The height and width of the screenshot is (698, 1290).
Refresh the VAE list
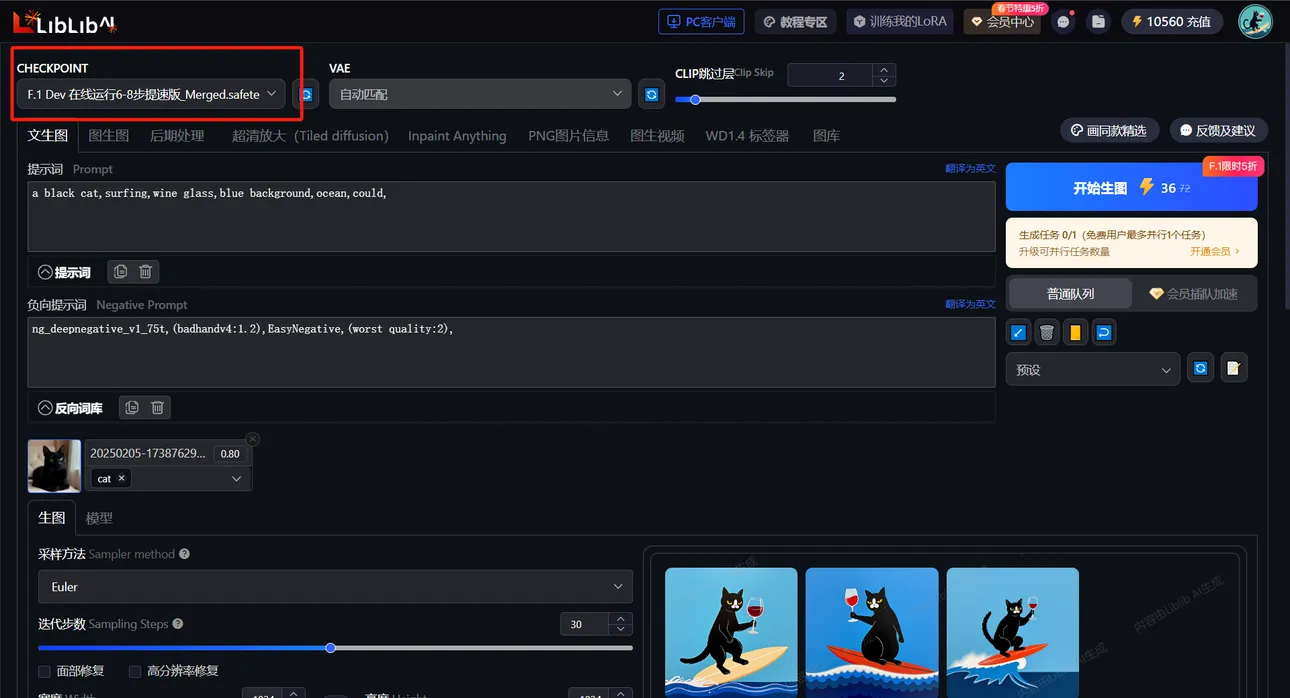click(652, 94)
